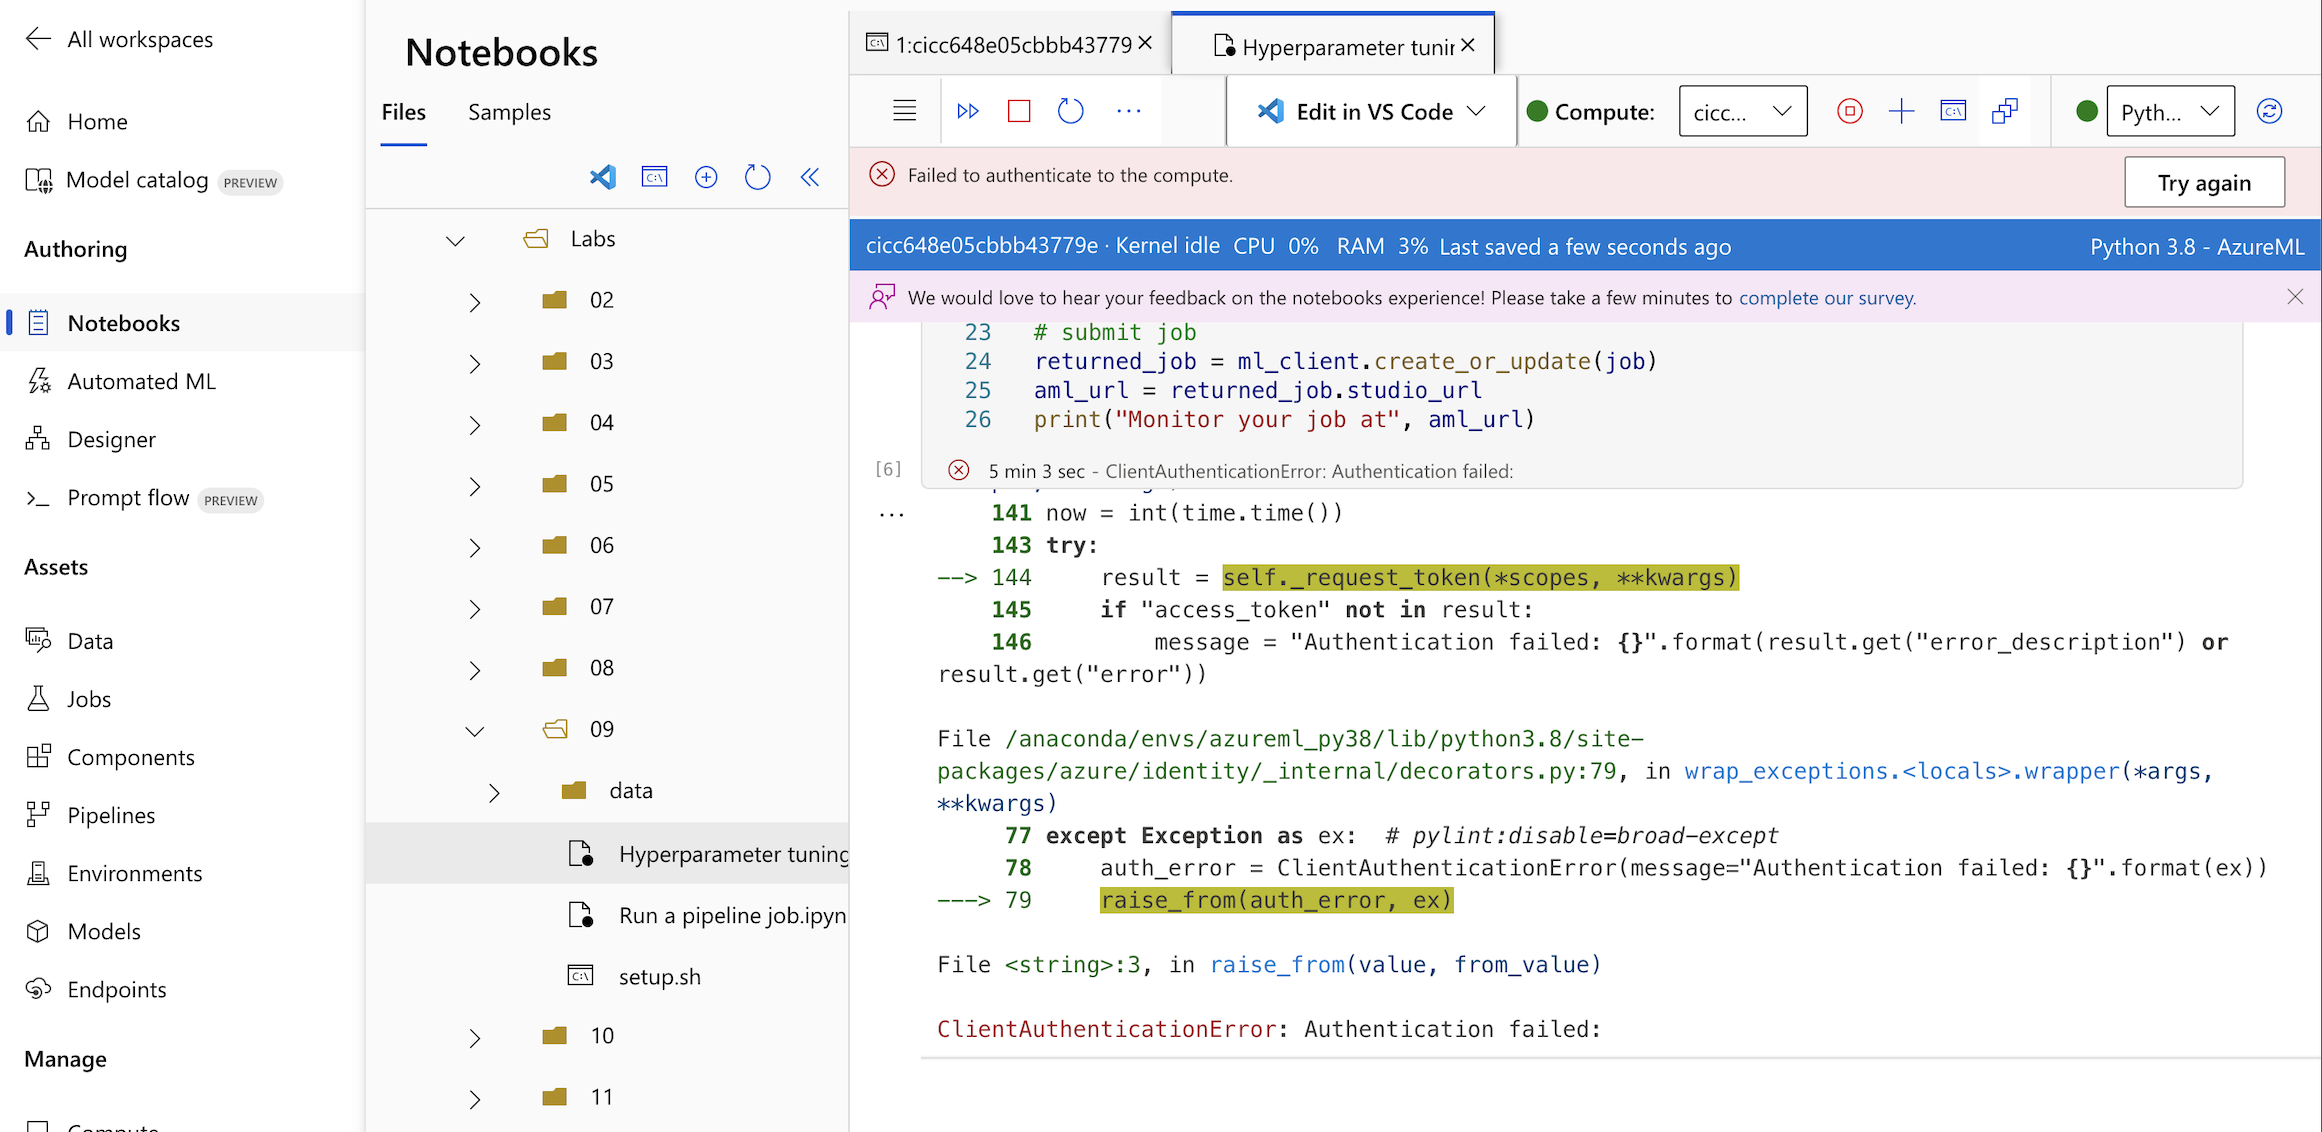Collapse the Files pane with double-chevron icon
The height and width of the screenshot is (1132, 2322).
click(x=810, y=177)
